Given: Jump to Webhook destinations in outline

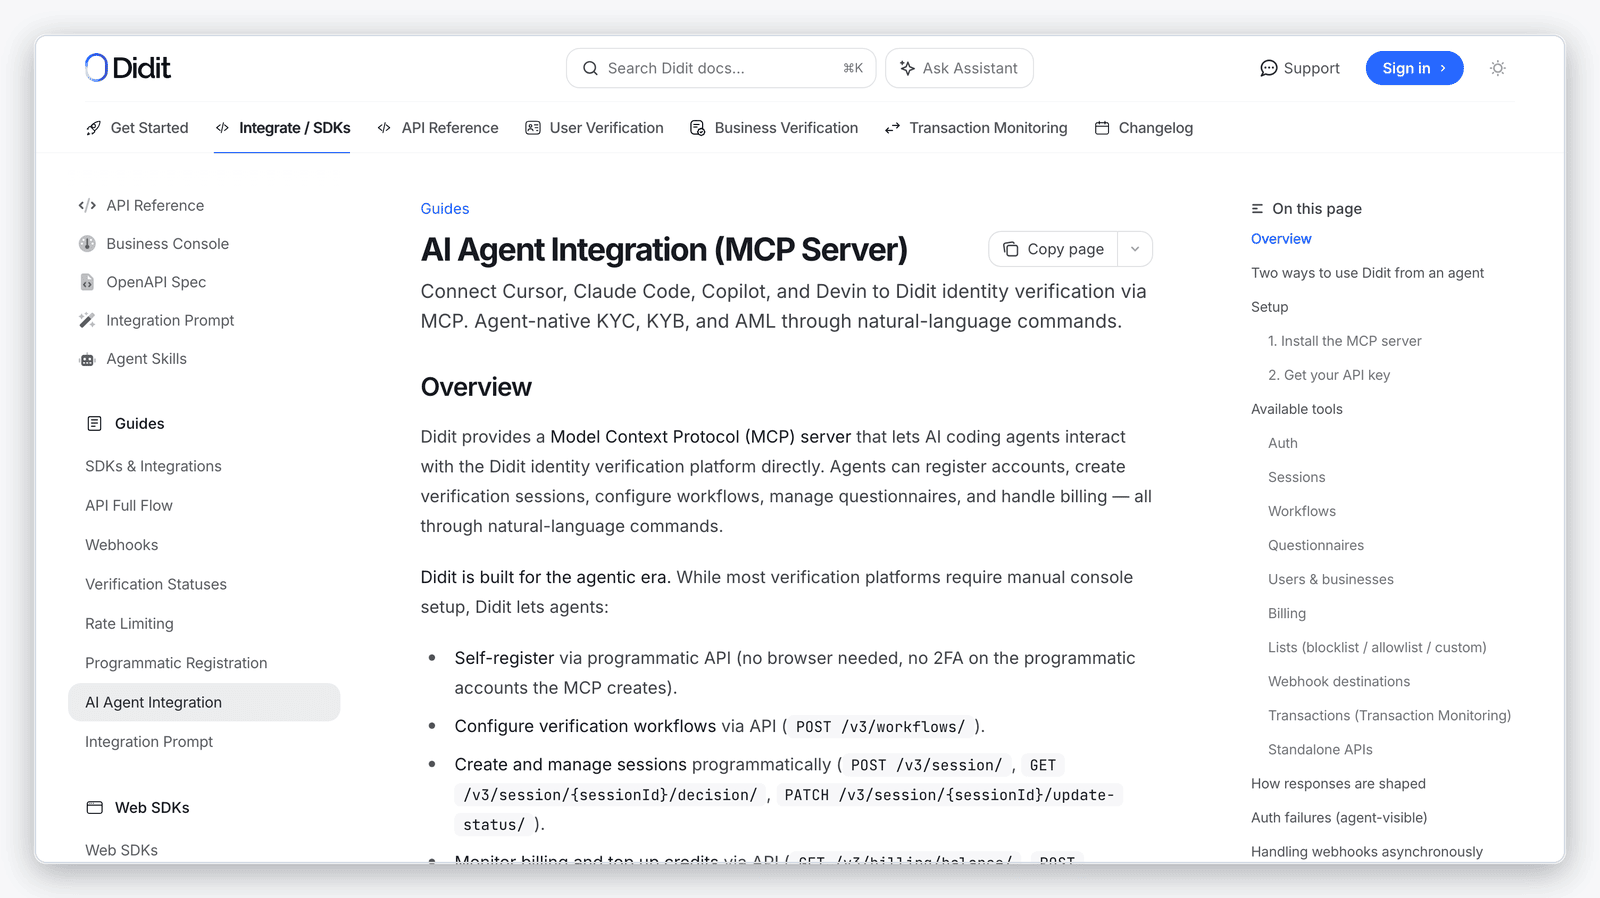Looking at the screenshot, I should coord(1339,681).
